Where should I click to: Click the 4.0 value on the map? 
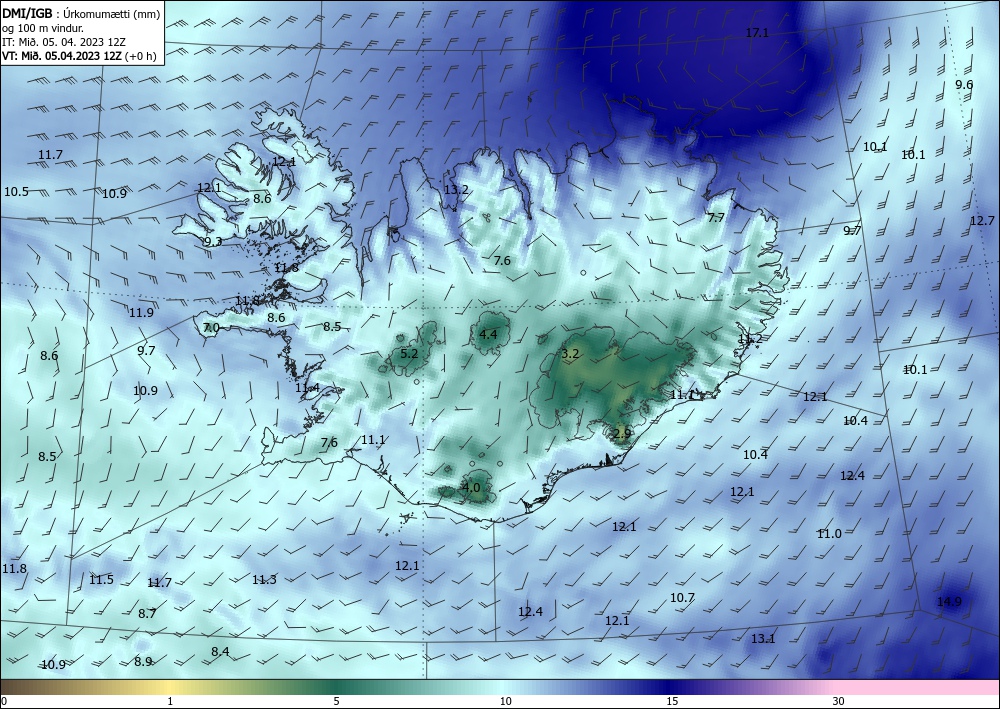pyautogui.click(x=471, y=488)
